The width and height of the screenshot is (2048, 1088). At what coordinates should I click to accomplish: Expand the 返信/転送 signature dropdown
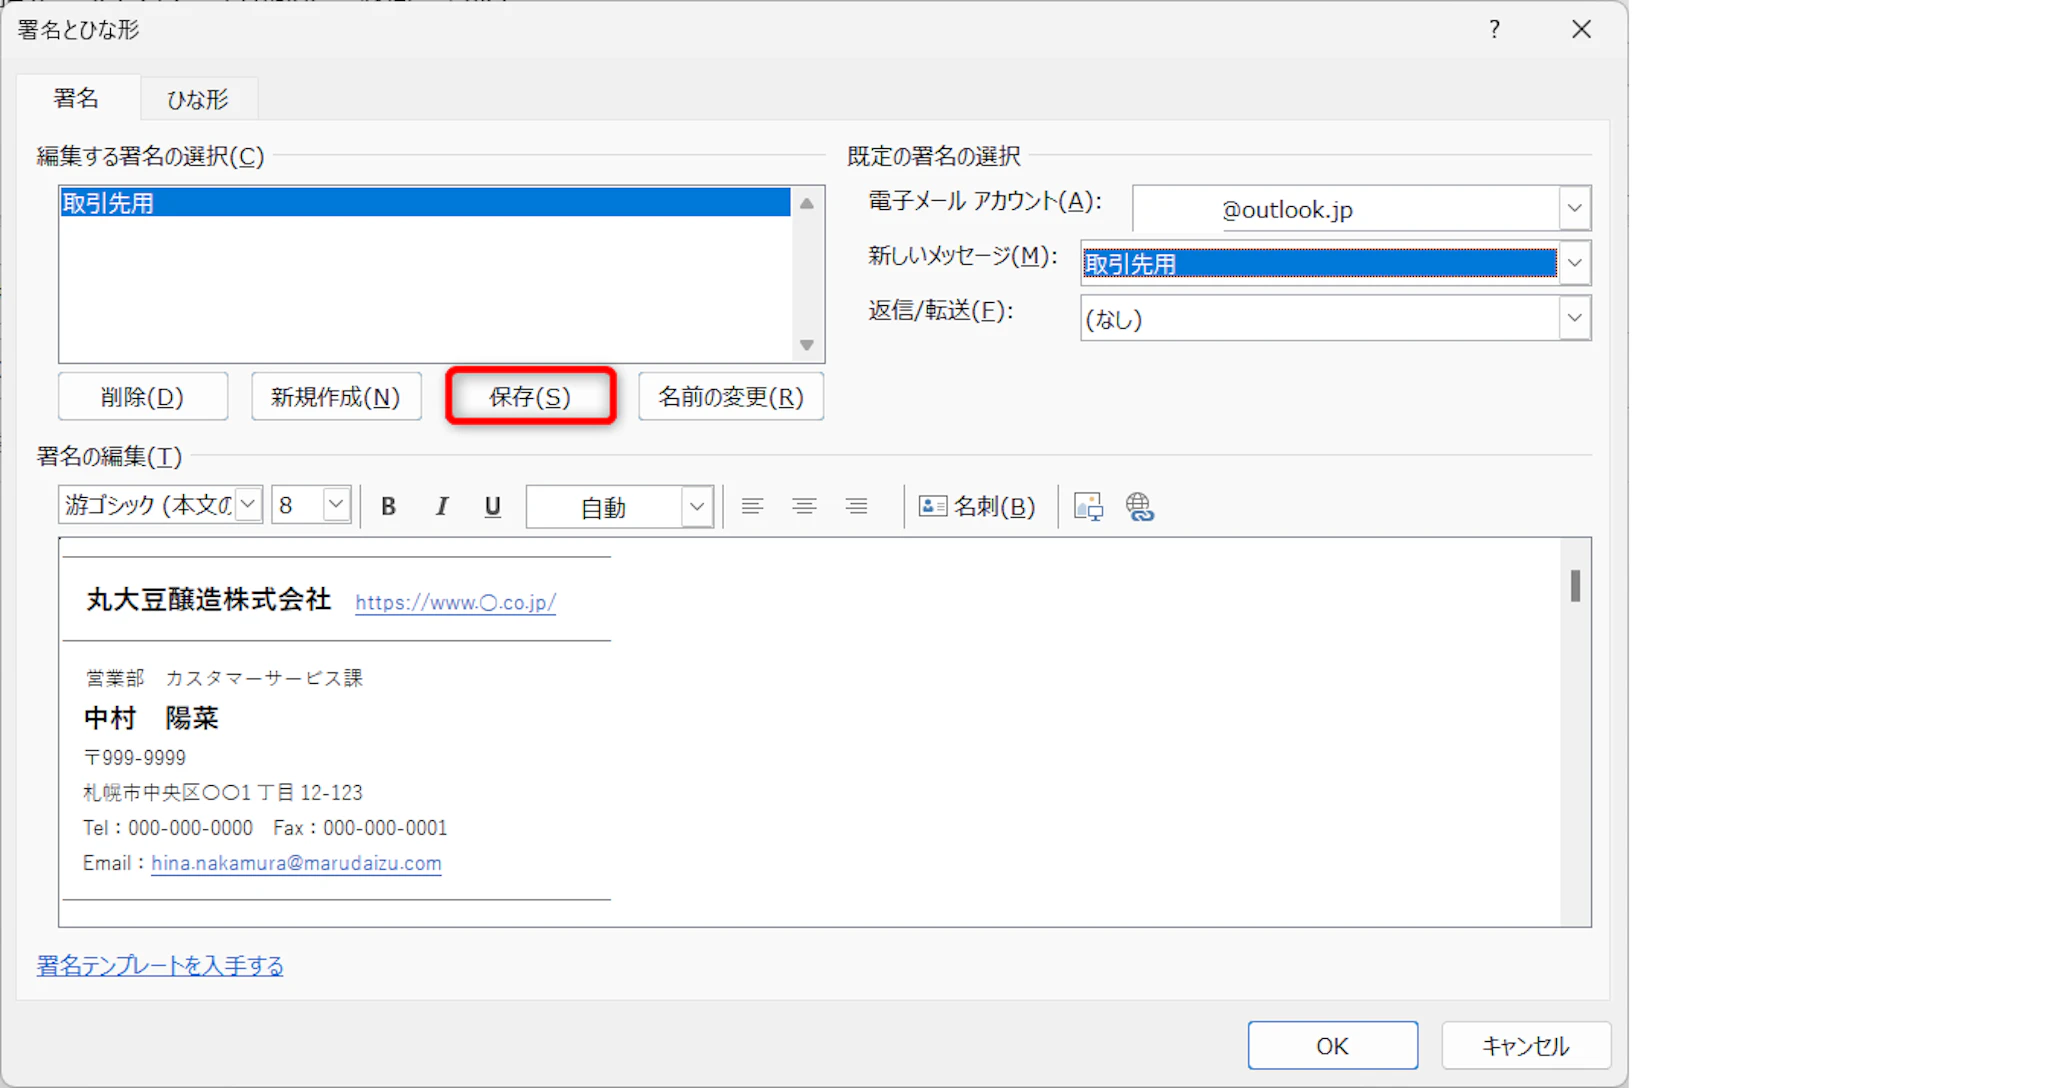(1574, 319)
